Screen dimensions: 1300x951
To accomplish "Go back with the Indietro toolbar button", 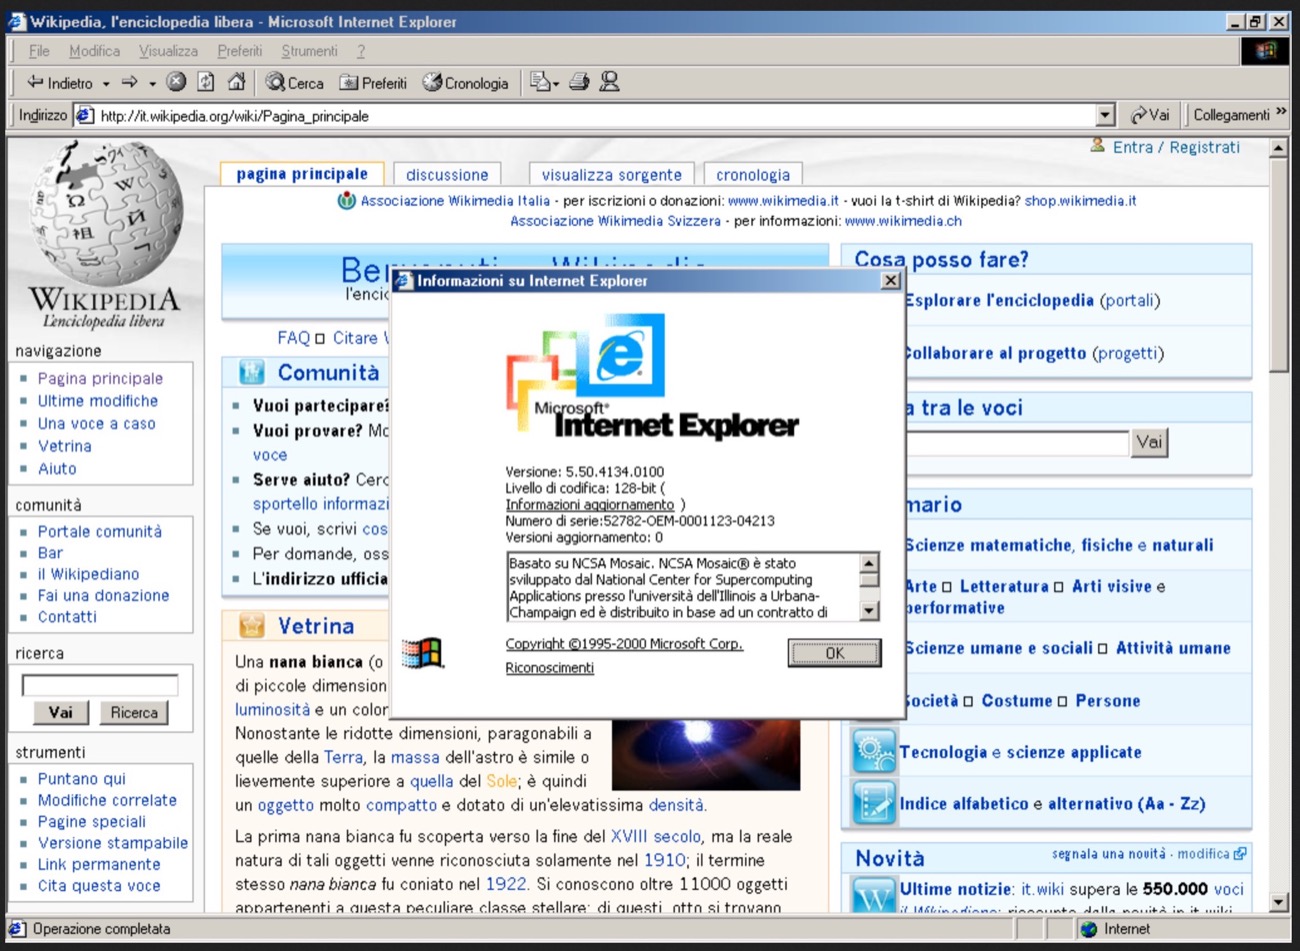I will (59, 83).
